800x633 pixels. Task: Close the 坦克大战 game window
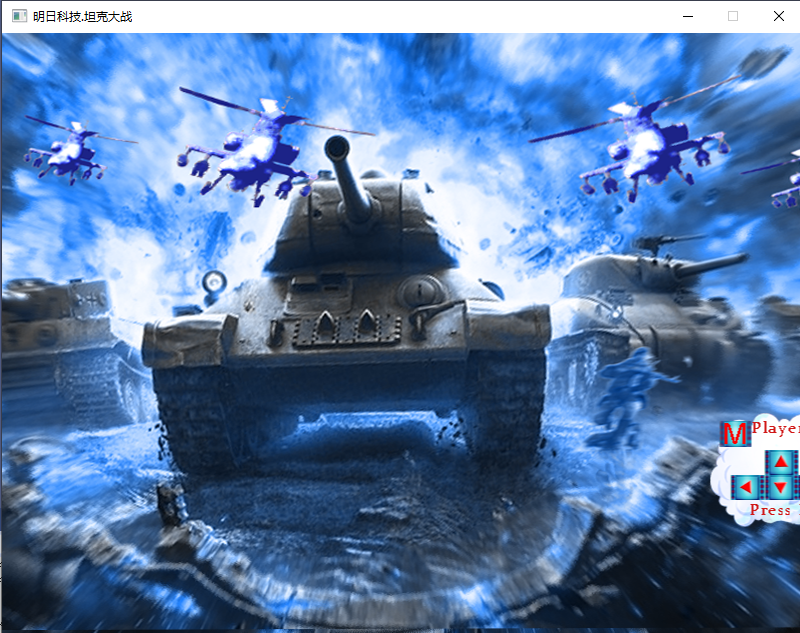(779, 16)
